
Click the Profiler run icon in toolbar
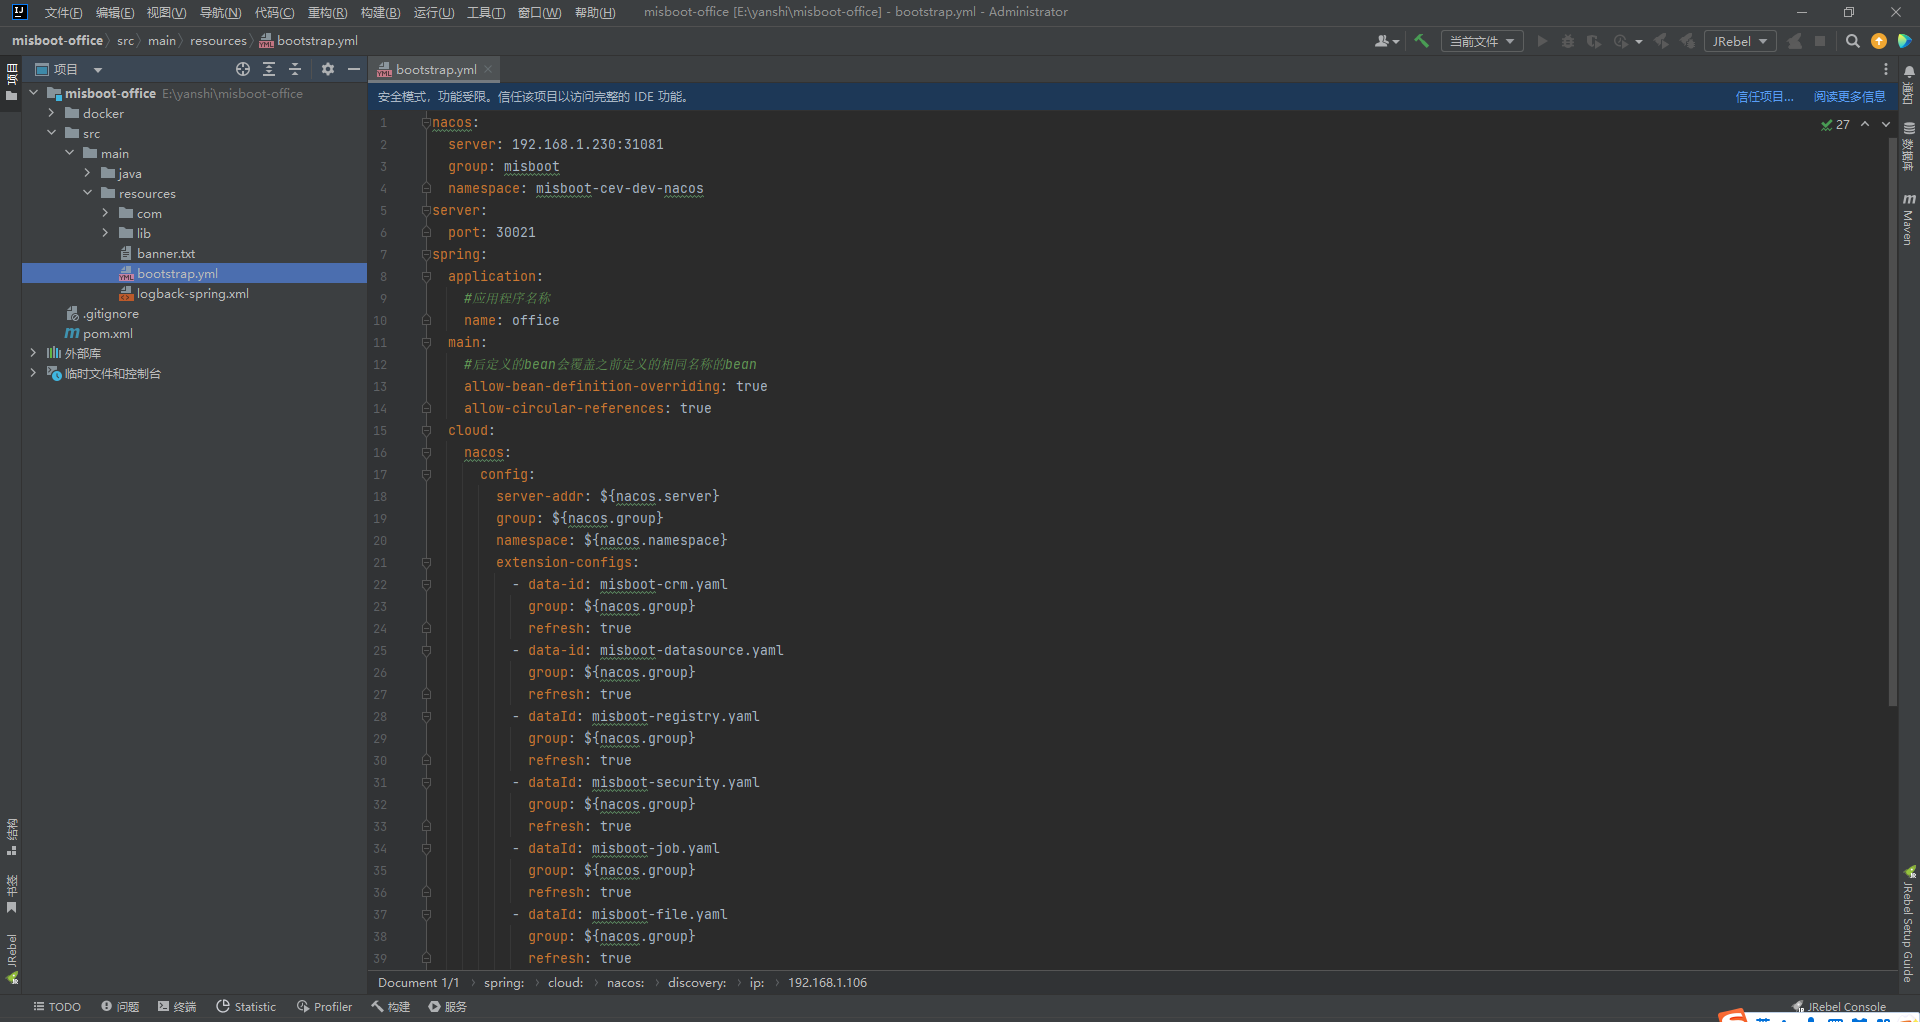point(1621,41)
